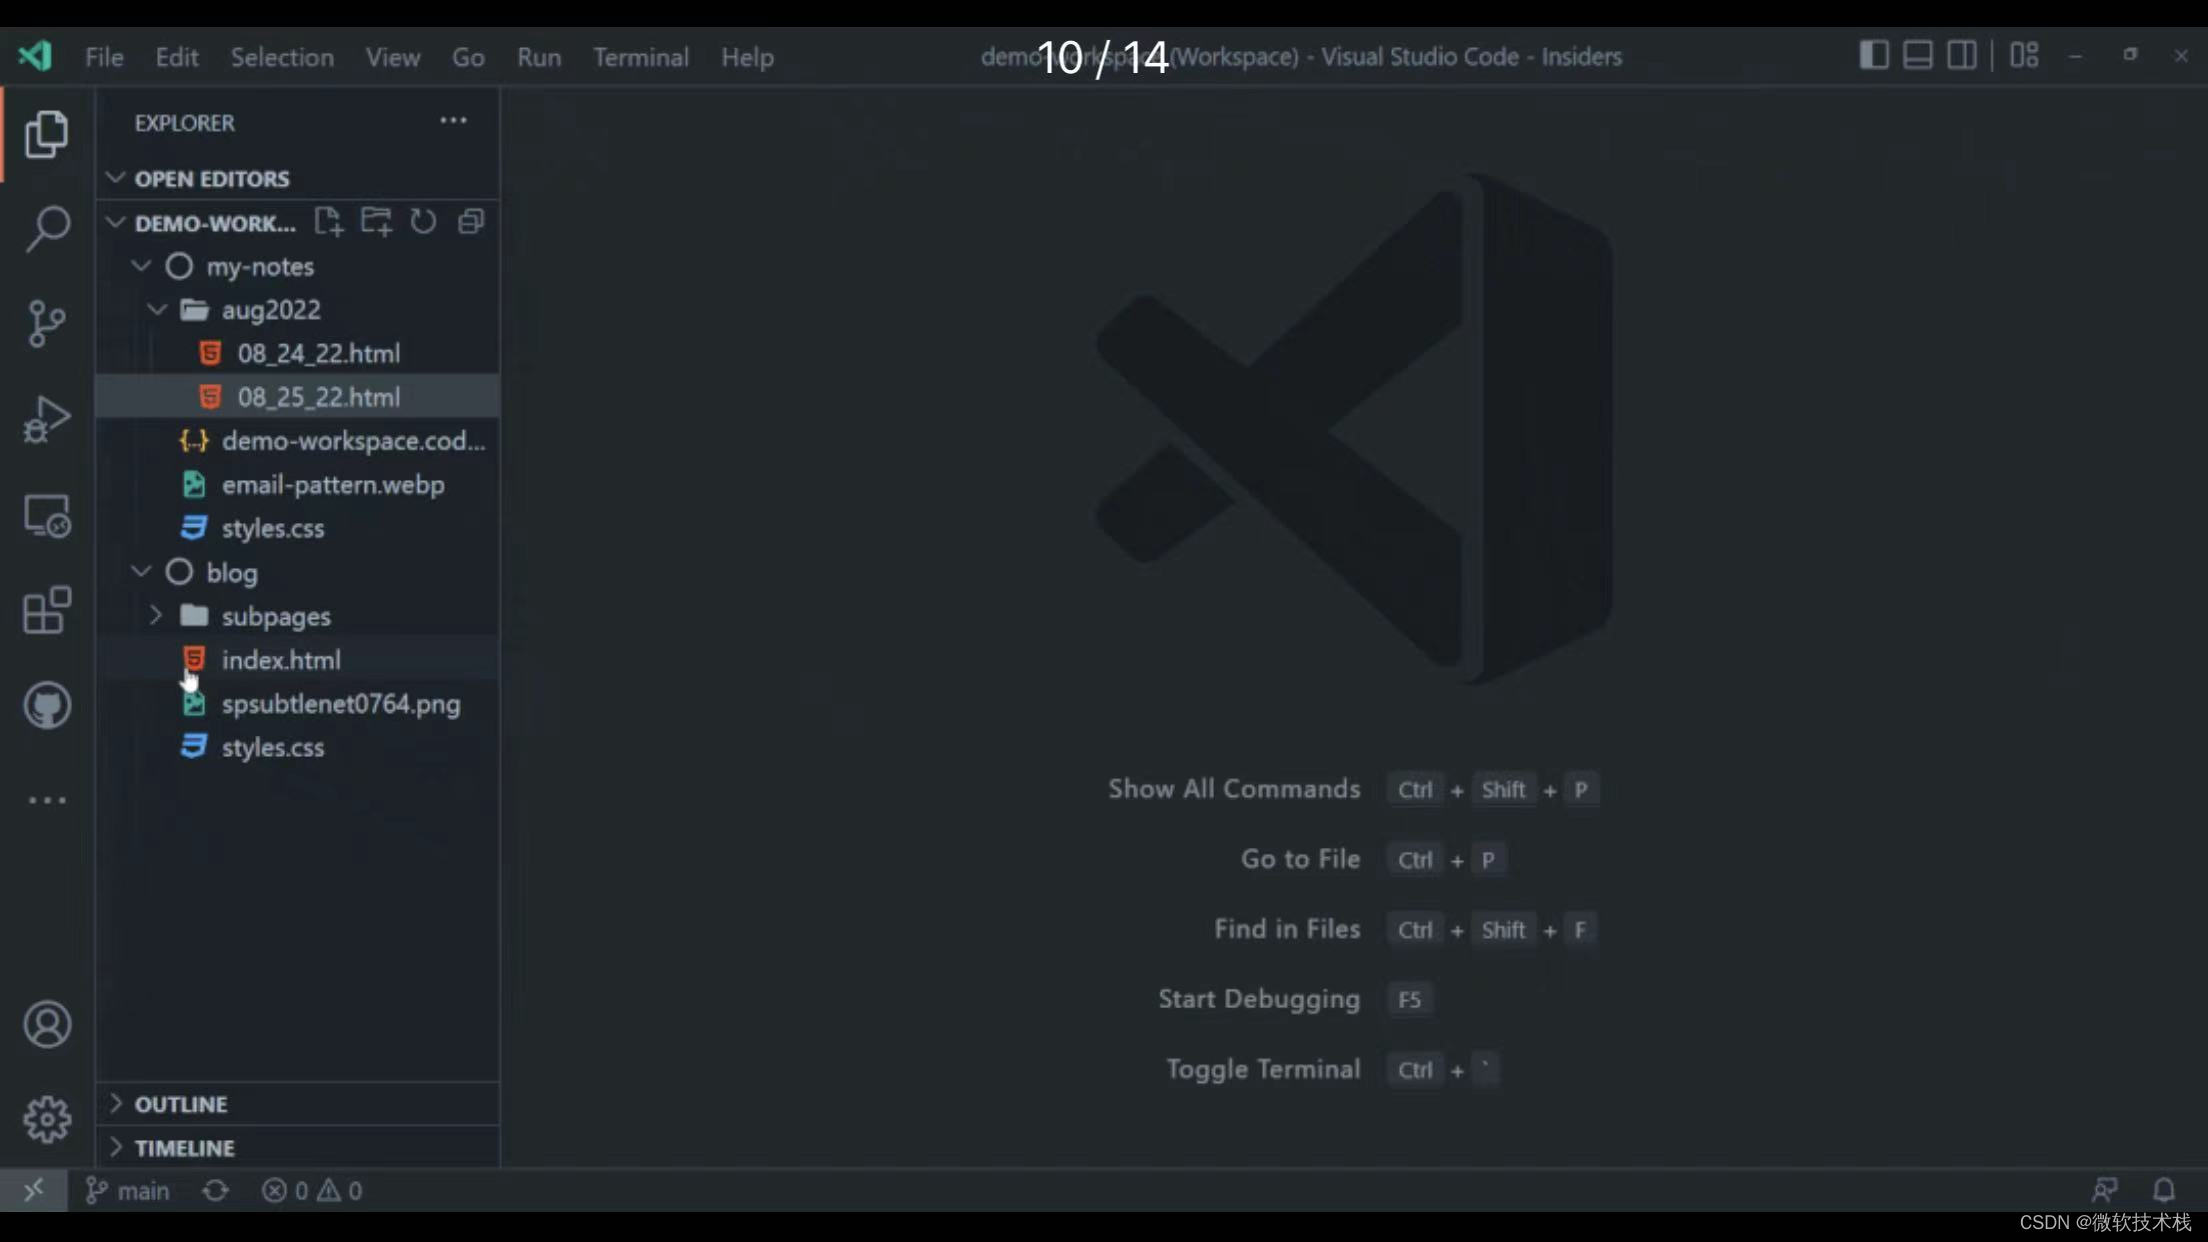Click Start Debugging hint
This screenshot has height=1242, width=2208.
pos(1259,999)
